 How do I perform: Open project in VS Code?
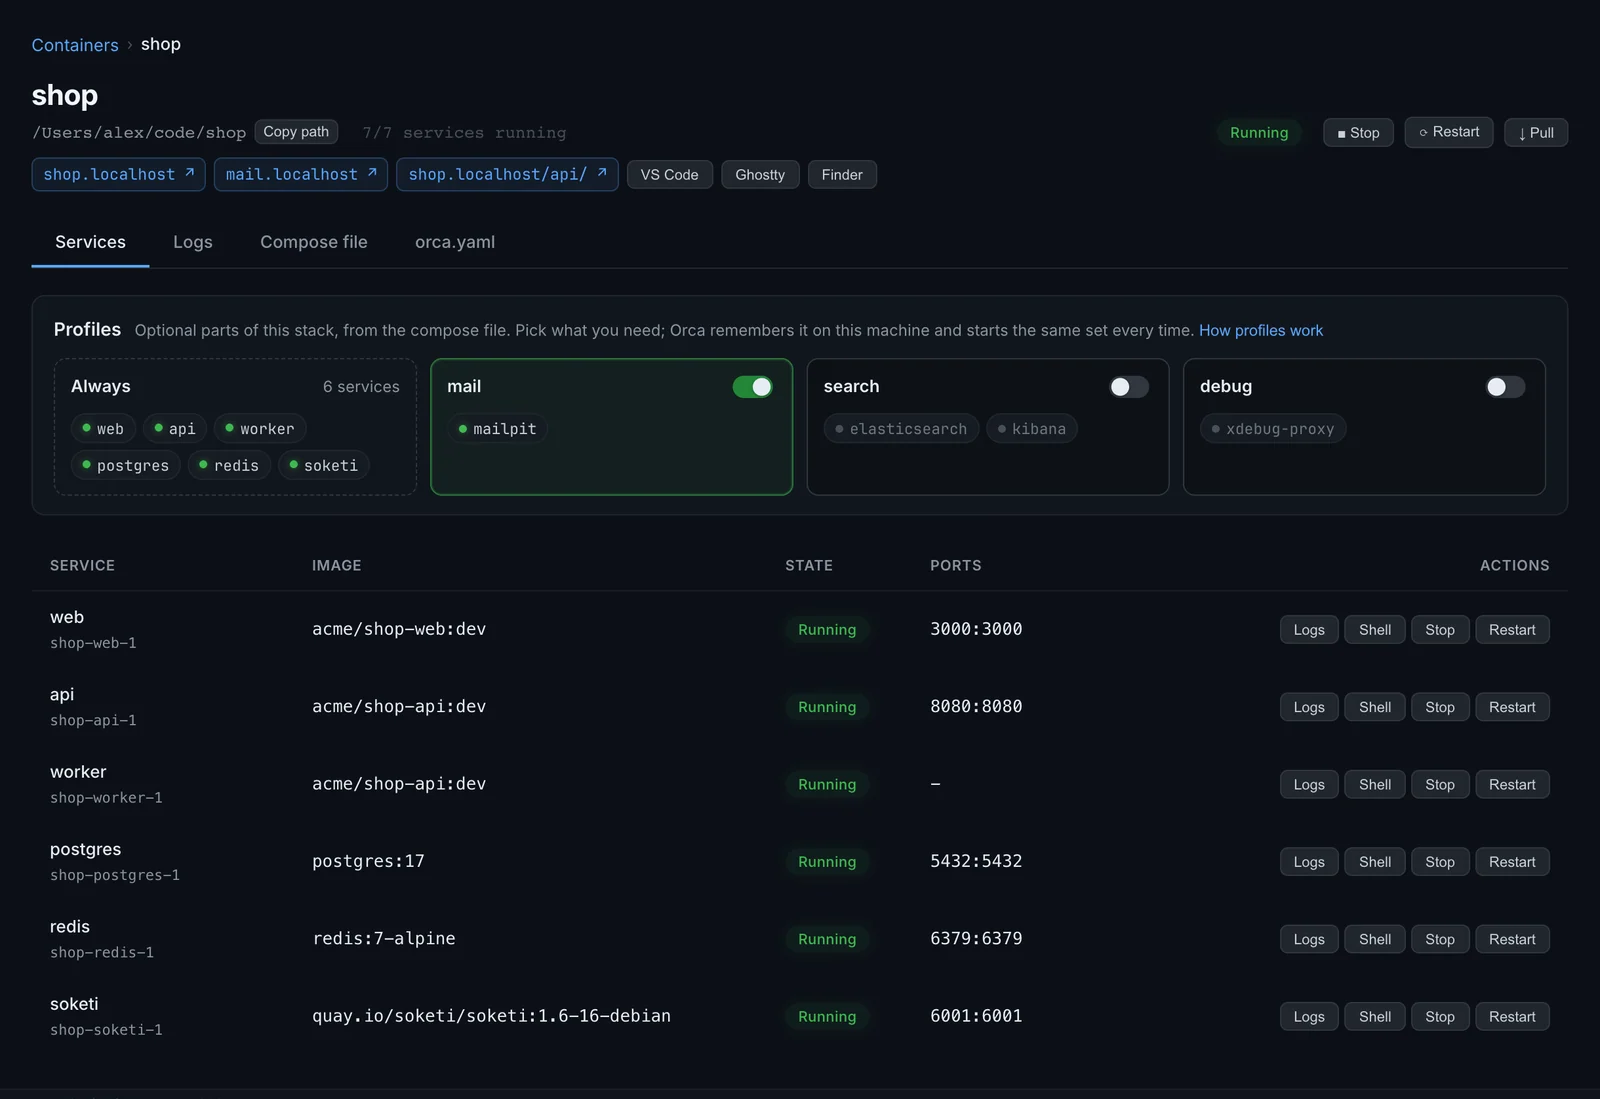point(670,175)
